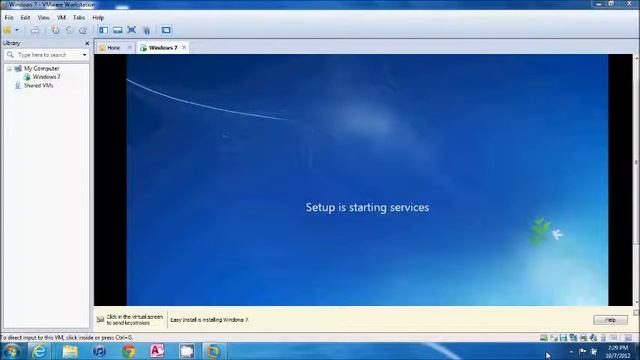The height and width of the screenshot is (360, 640).
Task: Toggle the console view toolbar icon
Action: coord(166,30)
